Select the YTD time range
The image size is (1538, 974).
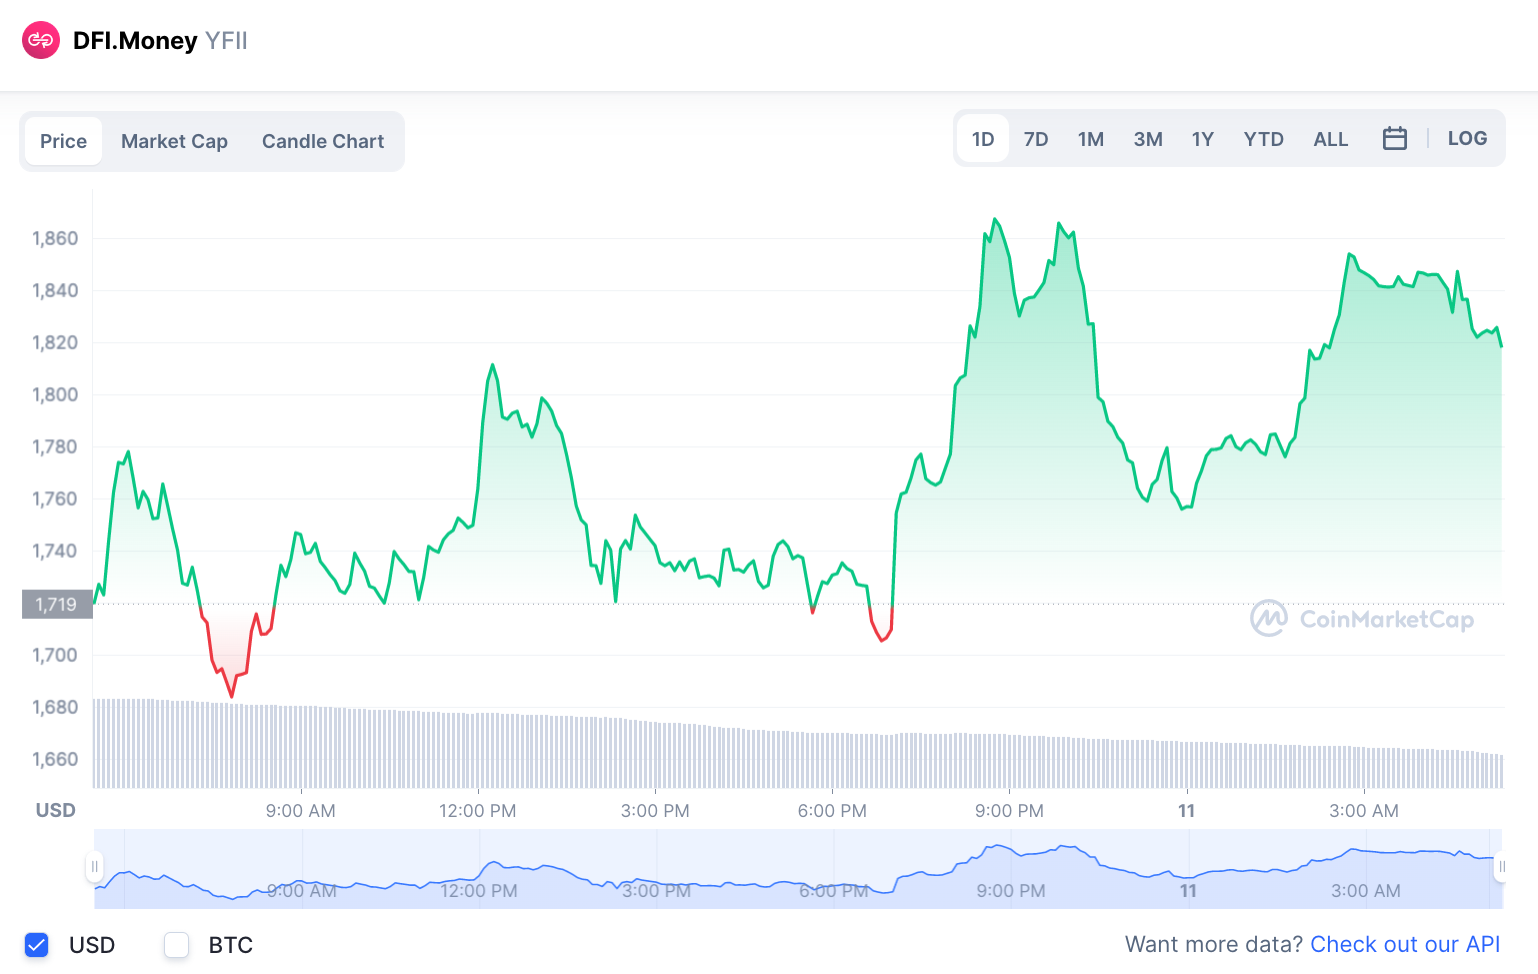click(x=1264, y=139)
